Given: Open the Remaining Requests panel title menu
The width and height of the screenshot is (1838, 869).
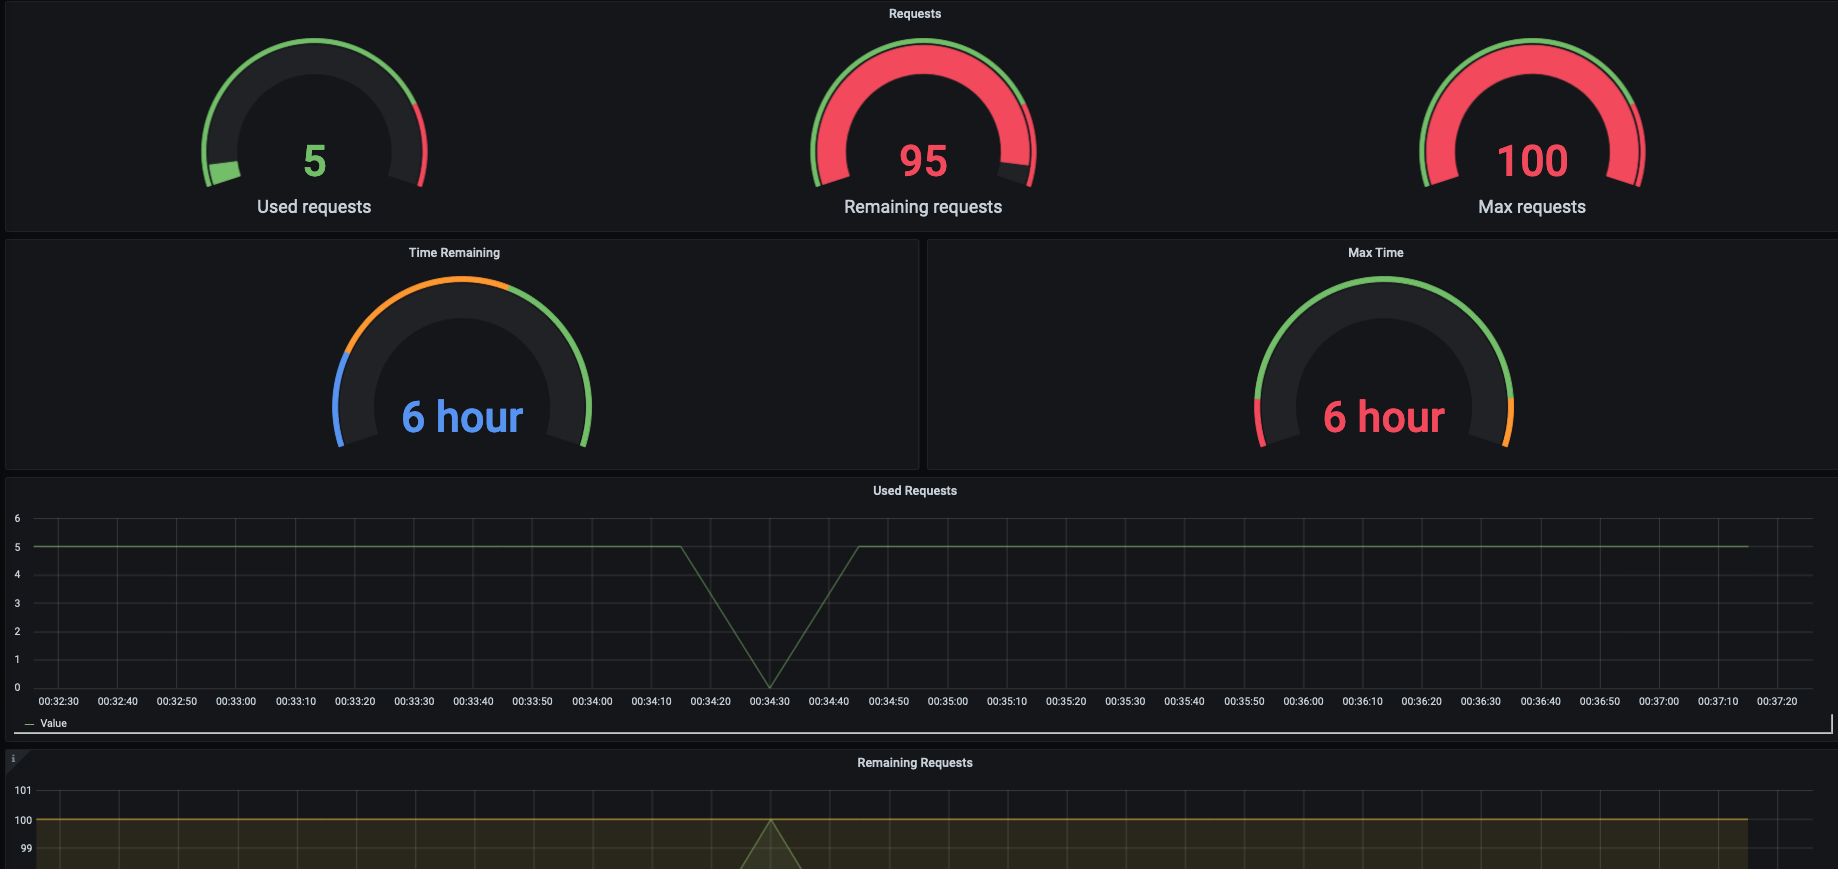Looking at the screenshot, I should (914, 763).
